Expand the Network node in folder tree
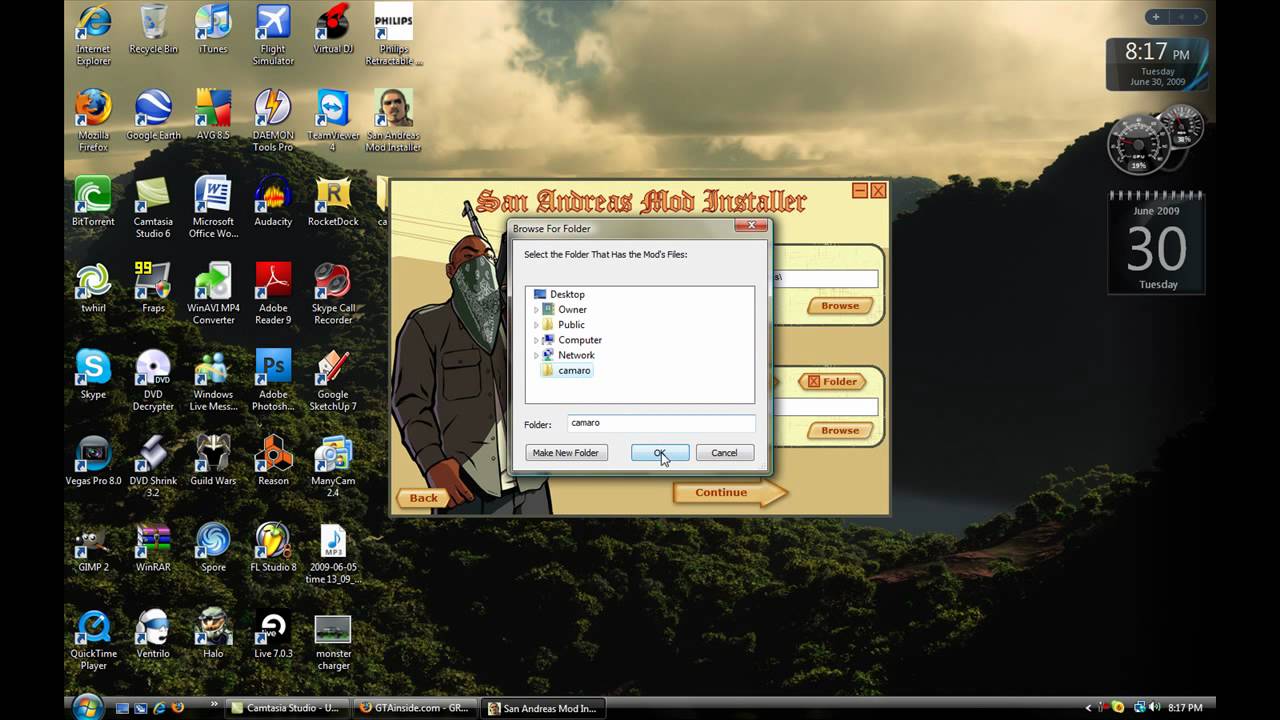The height and width of the screenshot is (720, 1280). tap(536, 355)
